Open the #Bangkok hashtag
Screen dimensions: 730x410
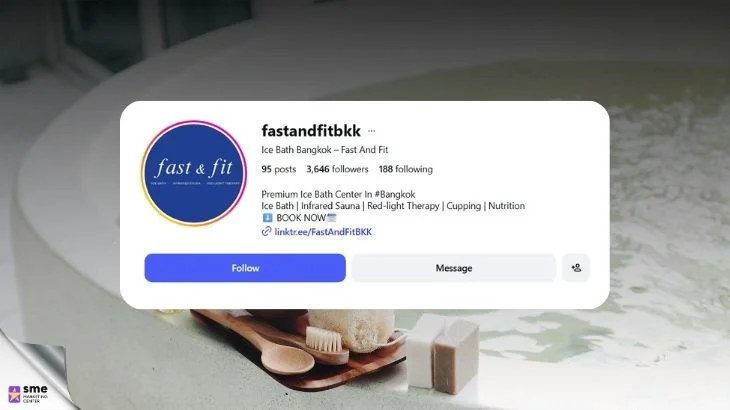click(x=395, y=194)
